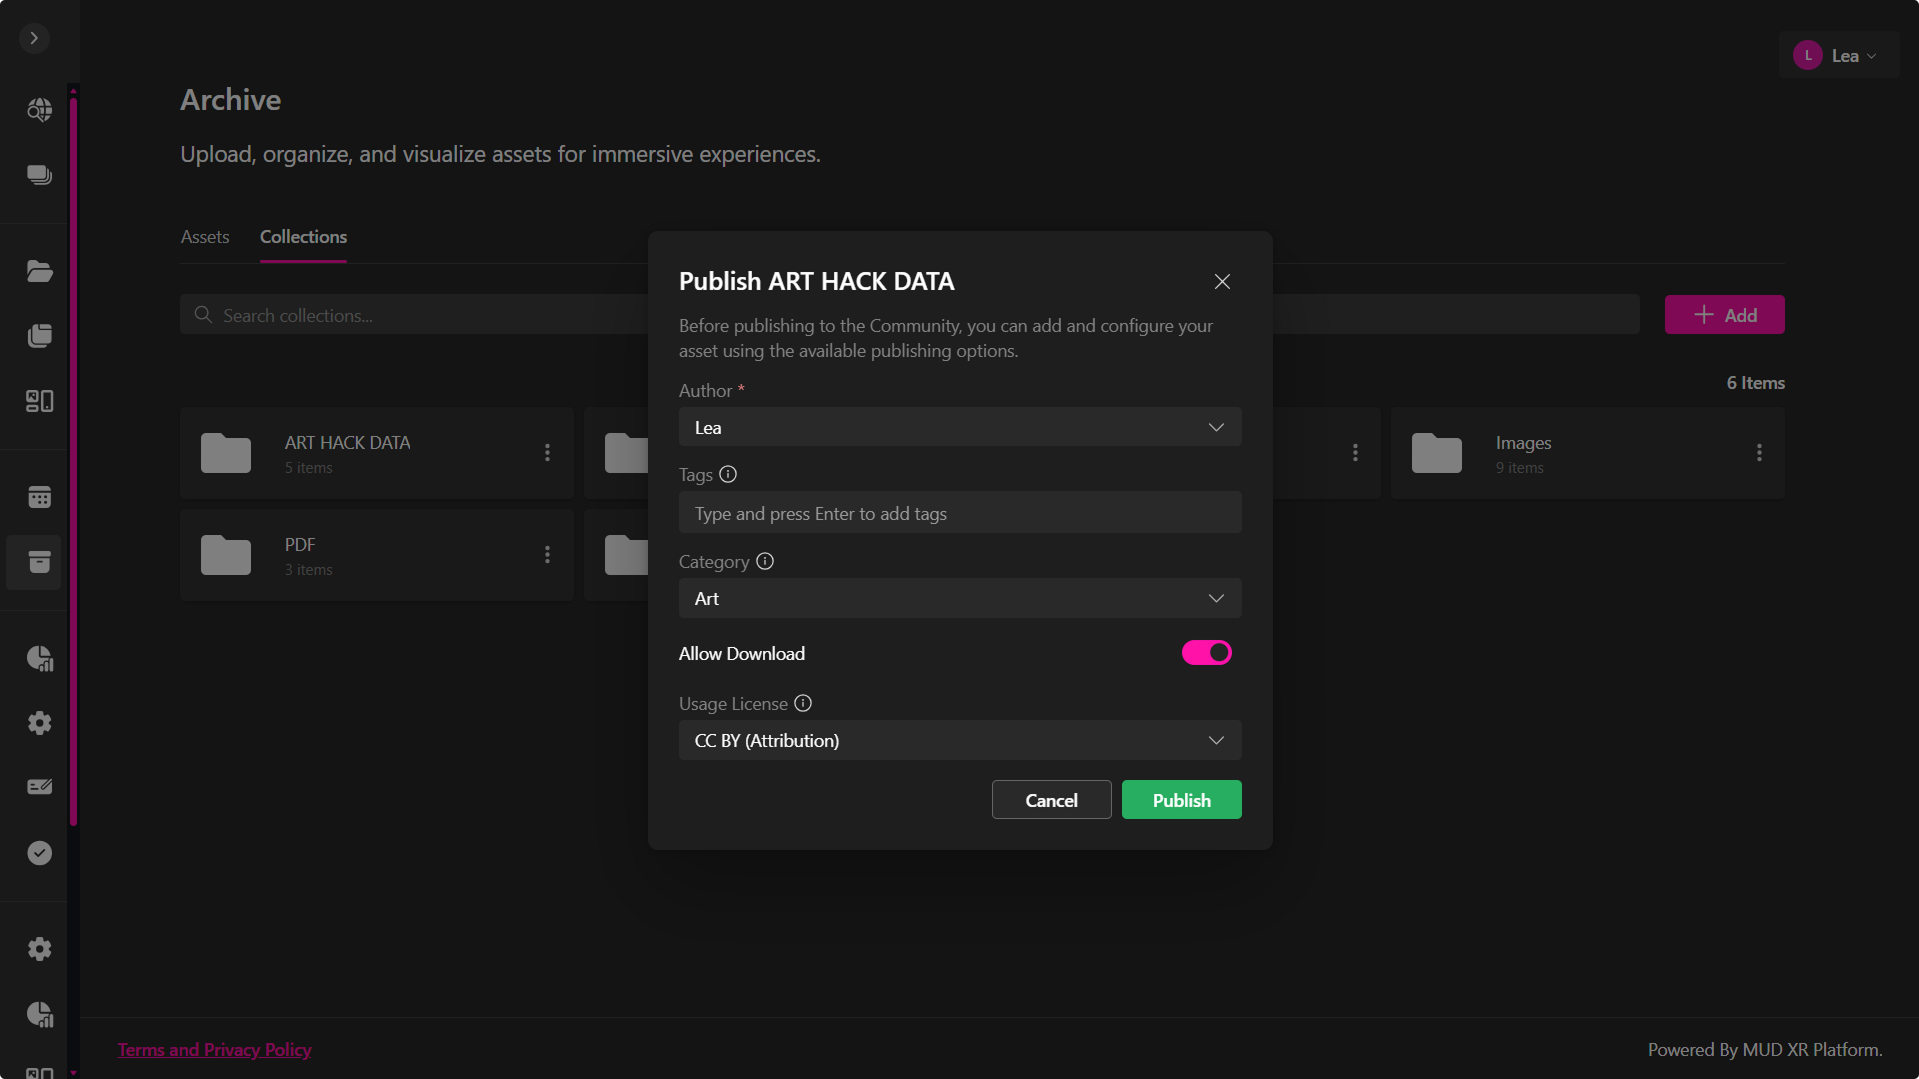Open the Author dropdown showing Lea
The image size is (1919, 1079).
click(959, 427)
